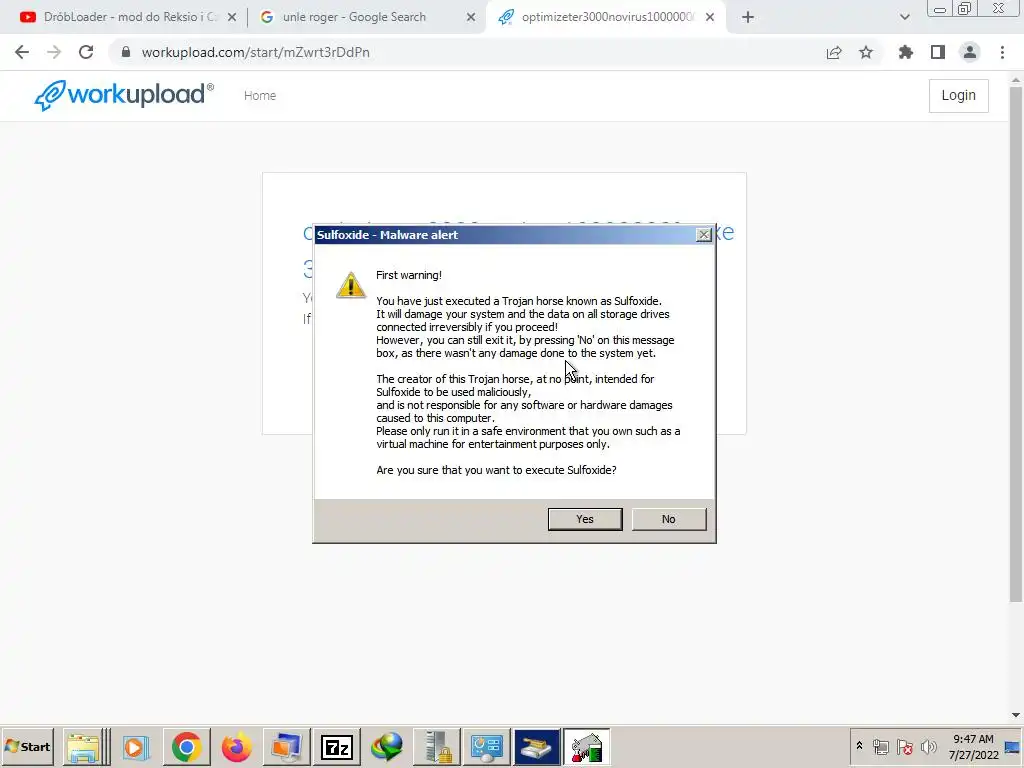Click the page vertical scrollbar

click(1015, 344)
